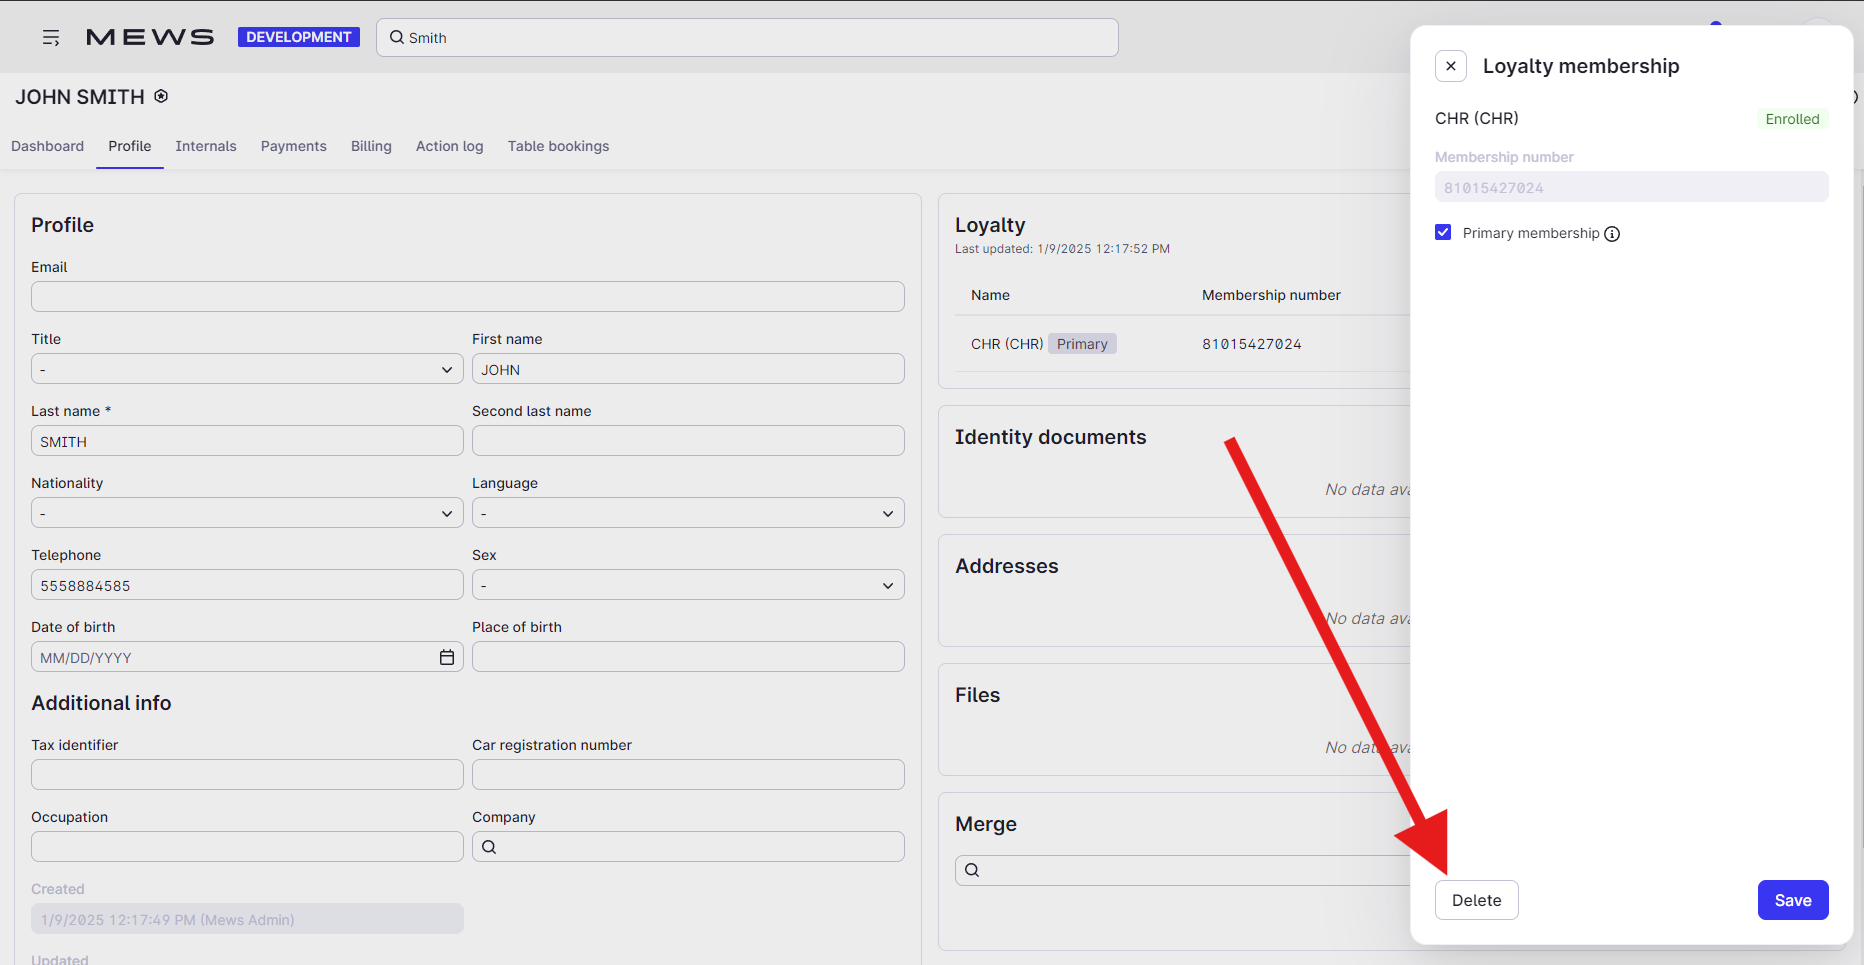Open the Date of birth calendar picker
Image resolution: width=1864 pixels, height=965 pixels.
click(x=446, y=657)
